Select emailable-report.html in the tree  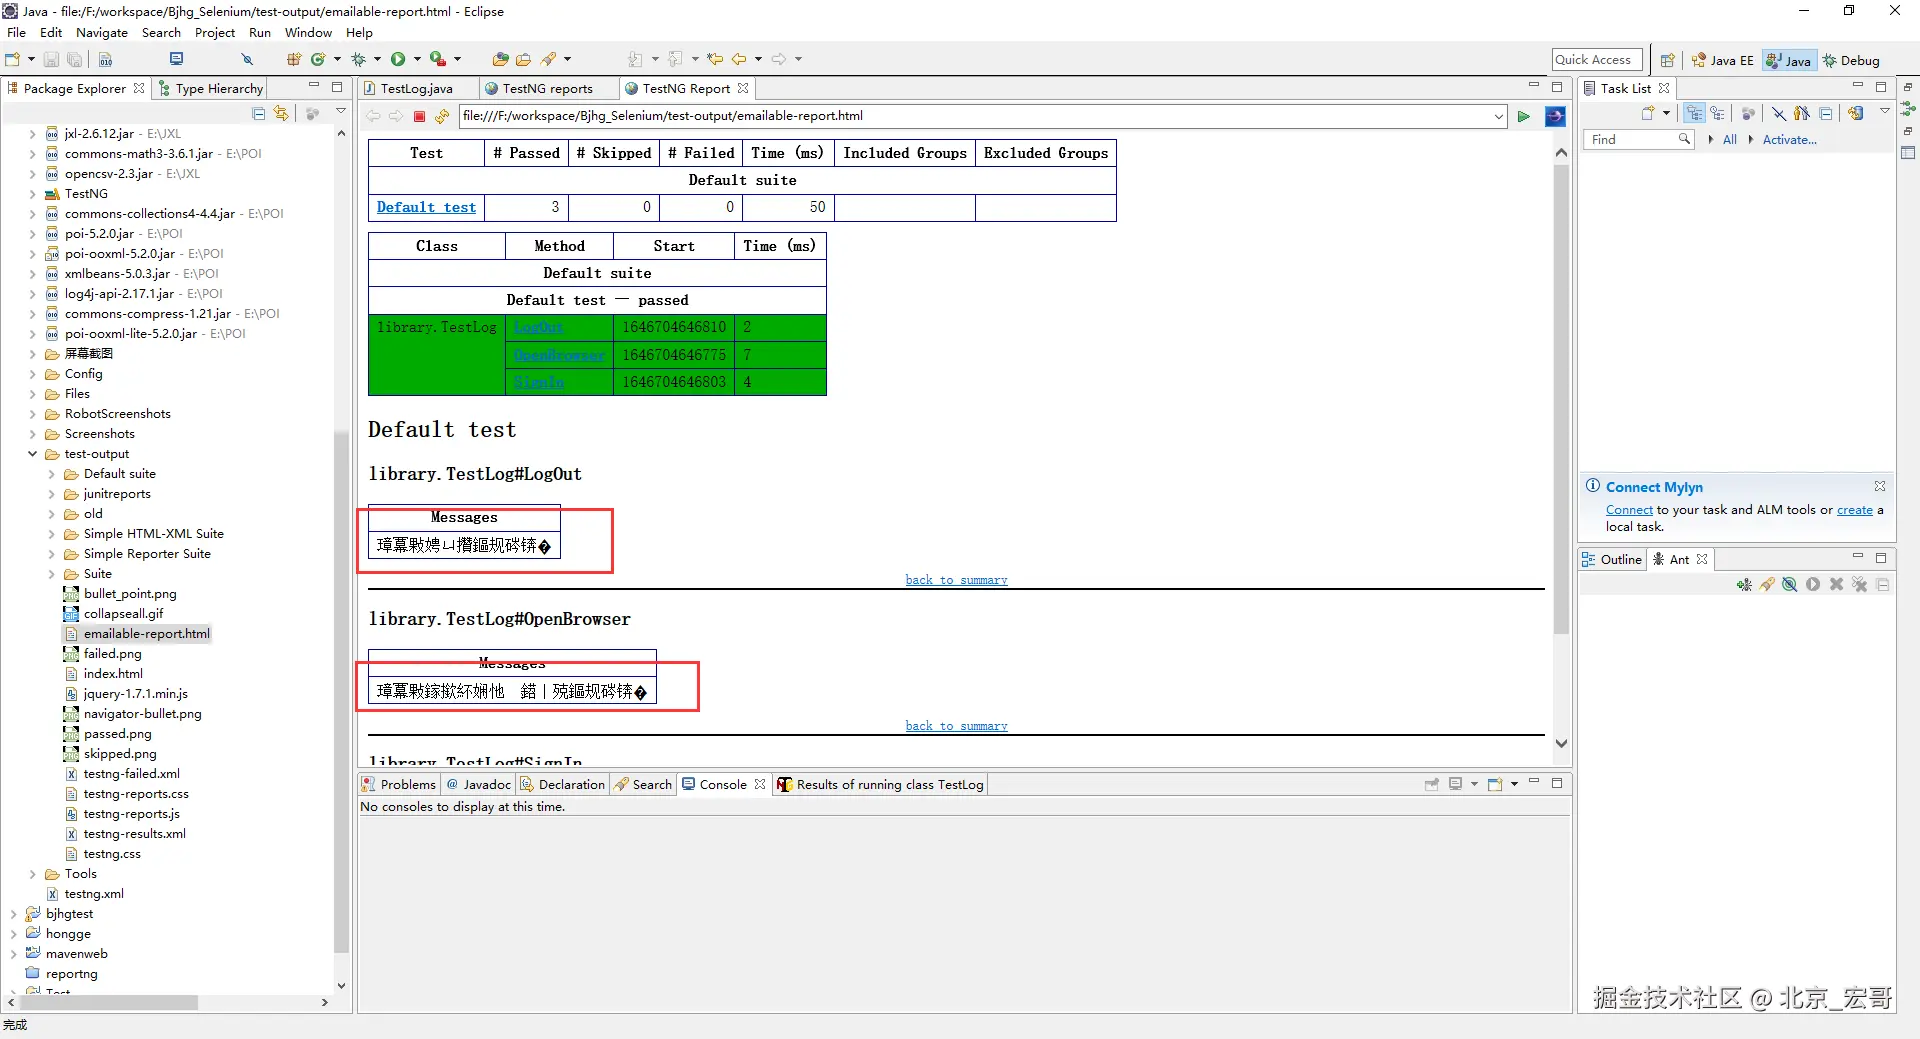tap(146, 634)
